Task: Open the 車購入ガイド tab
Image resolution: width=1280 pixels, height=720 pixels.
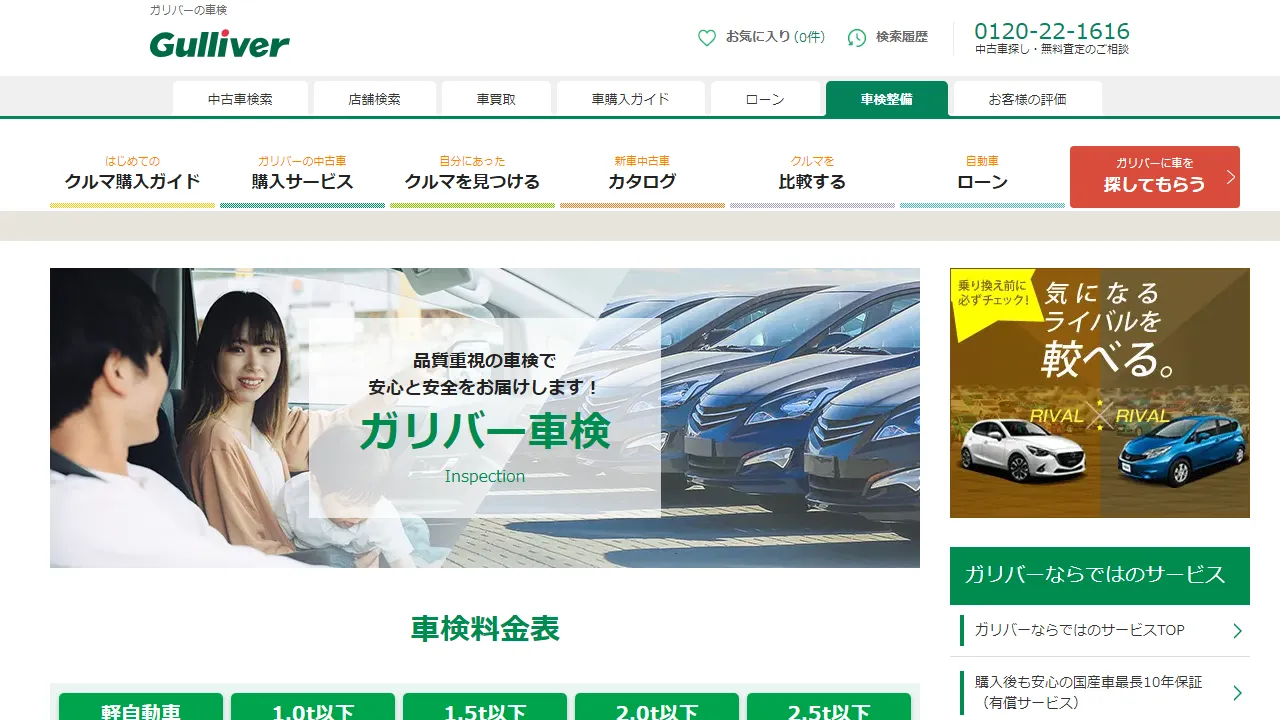Action: coord(630,98)
